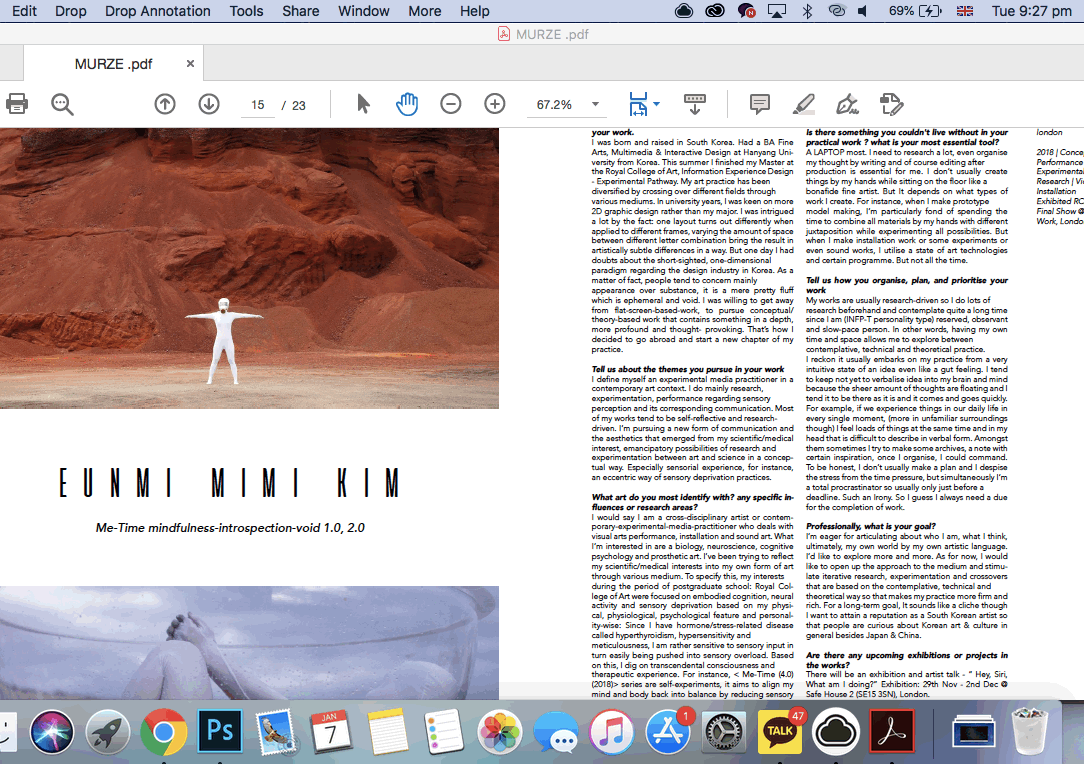Zoom in with plus button

point(494,104)
